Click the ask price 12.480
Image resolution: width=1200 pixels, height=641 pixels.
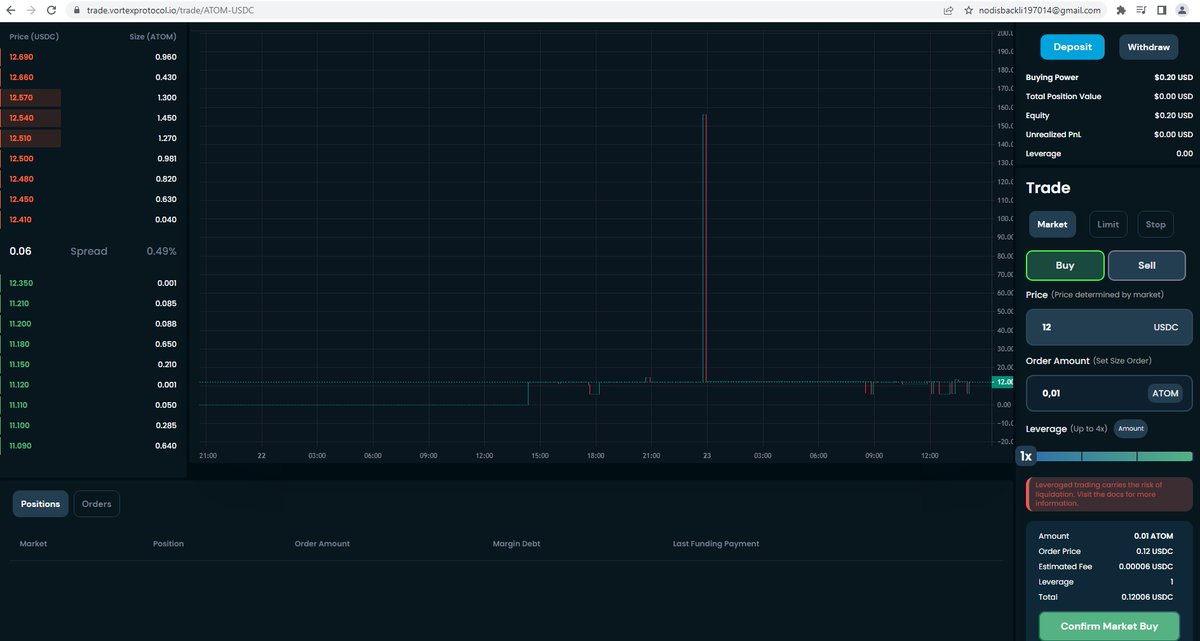click(21, 178)
